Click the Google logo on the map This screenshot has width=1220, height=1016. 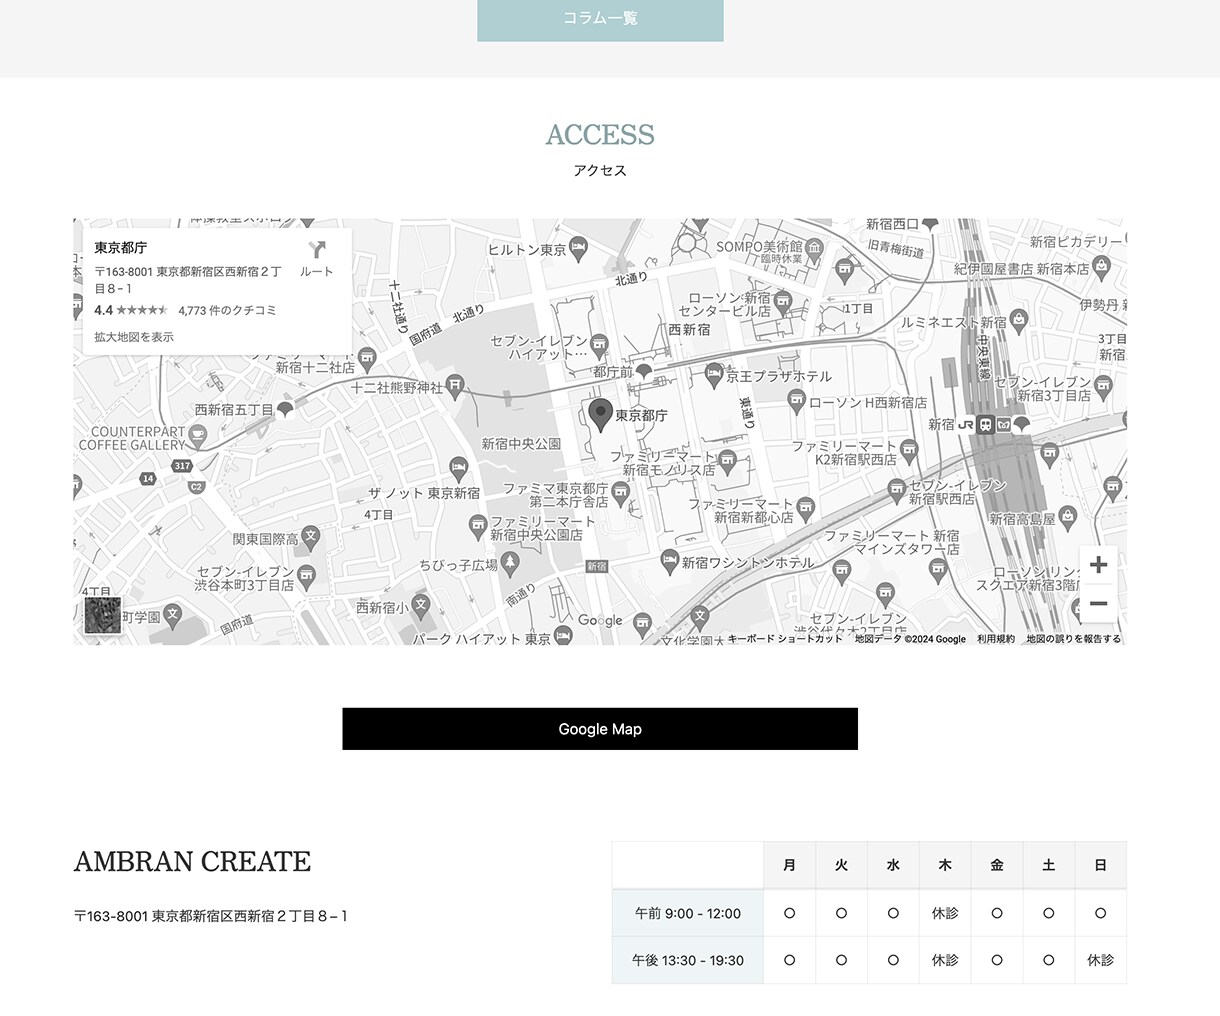pyautogui.click(x=600, y=620)
